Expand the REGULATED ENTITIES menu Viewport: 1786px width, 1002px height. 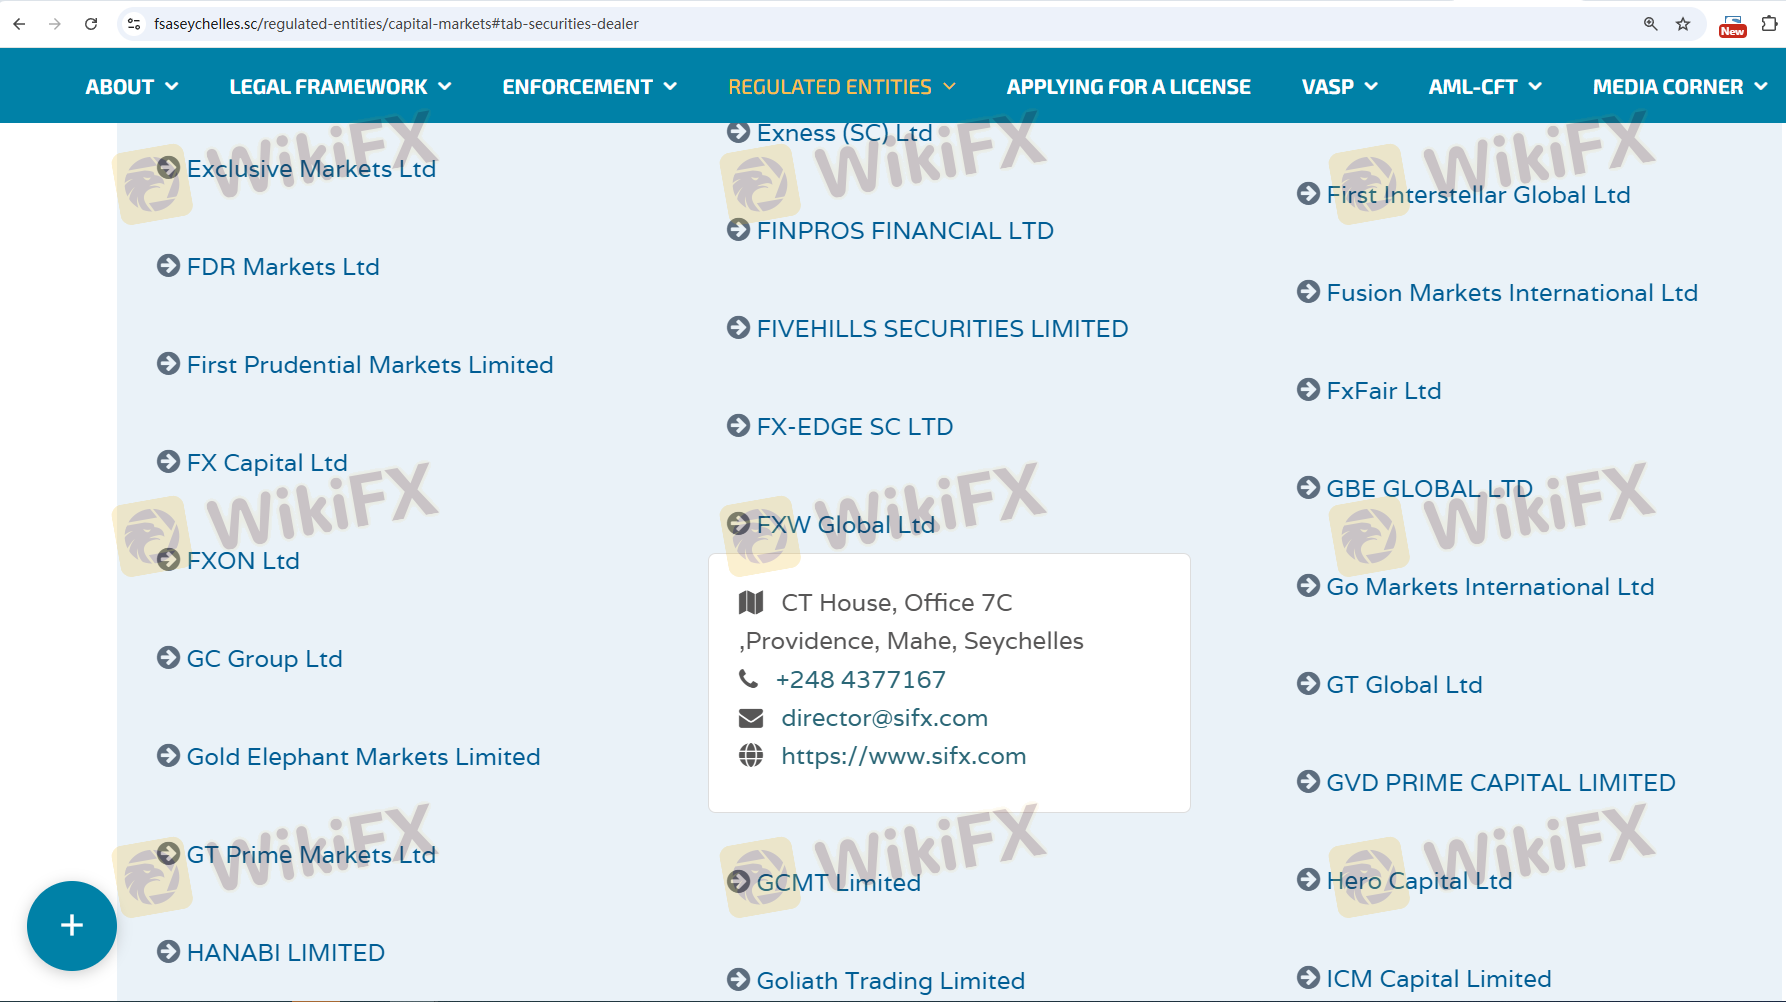(842, 87)
